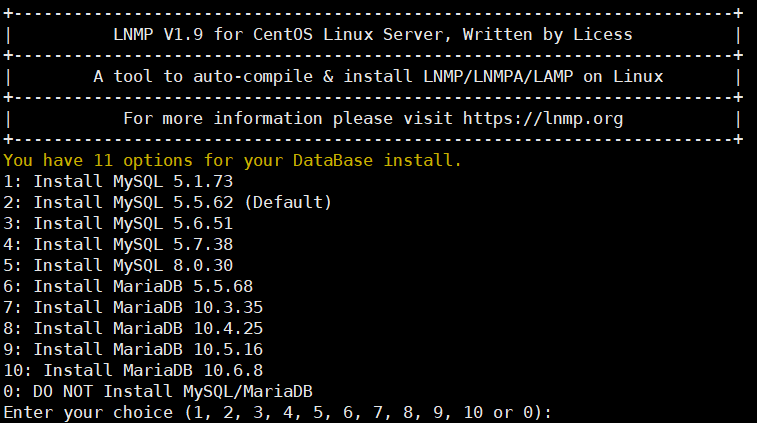Screen dimensions: 757x423
Task: Open the https://lnmp.org URL
Action: (543, 119)
